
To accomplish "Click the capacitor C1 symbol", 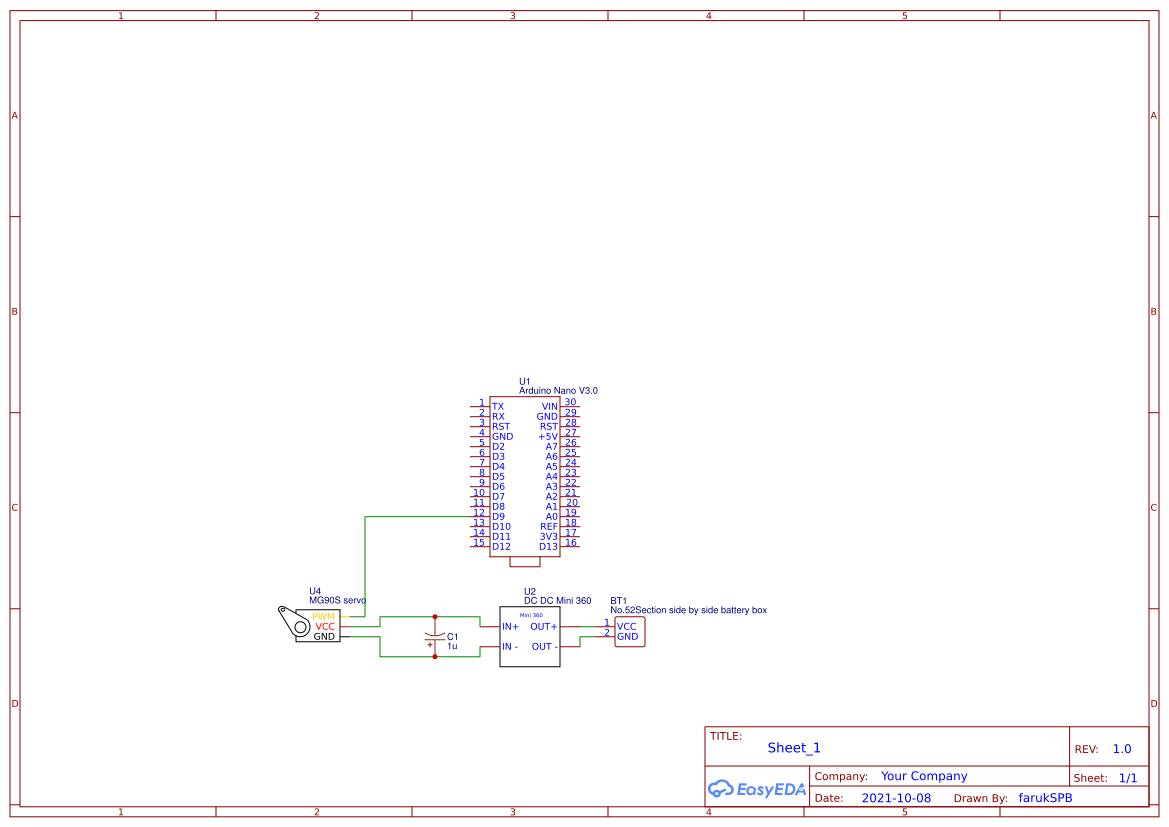I will coord(435,635).
